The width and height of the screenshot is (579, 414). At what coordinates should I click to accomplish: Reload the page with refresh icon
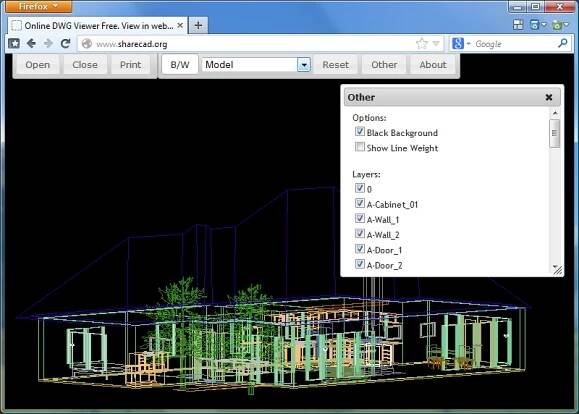(x=66, y=44)
